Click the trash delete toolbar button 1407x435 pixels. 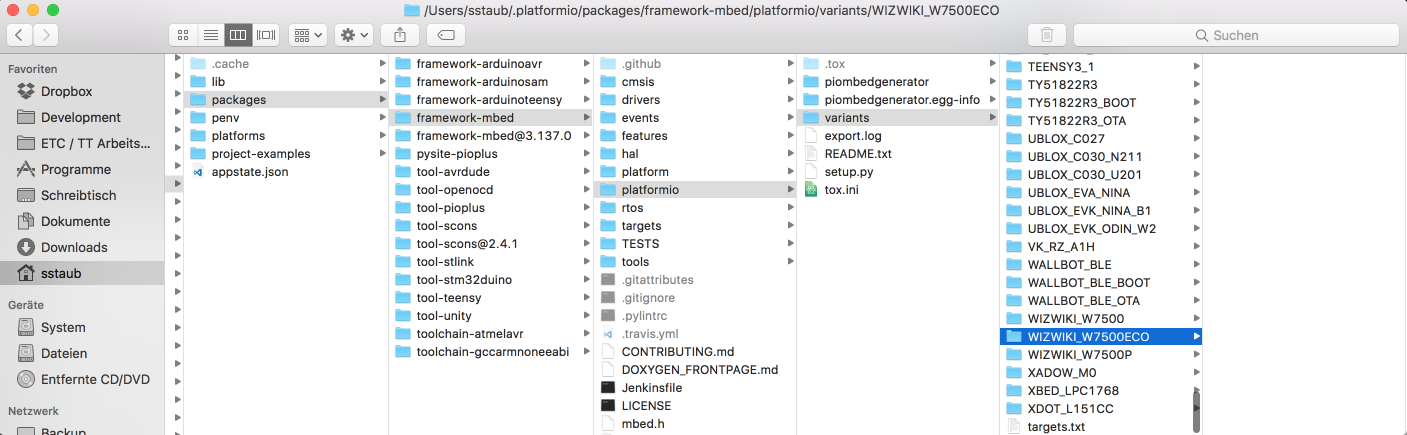tap(1046, 35)
